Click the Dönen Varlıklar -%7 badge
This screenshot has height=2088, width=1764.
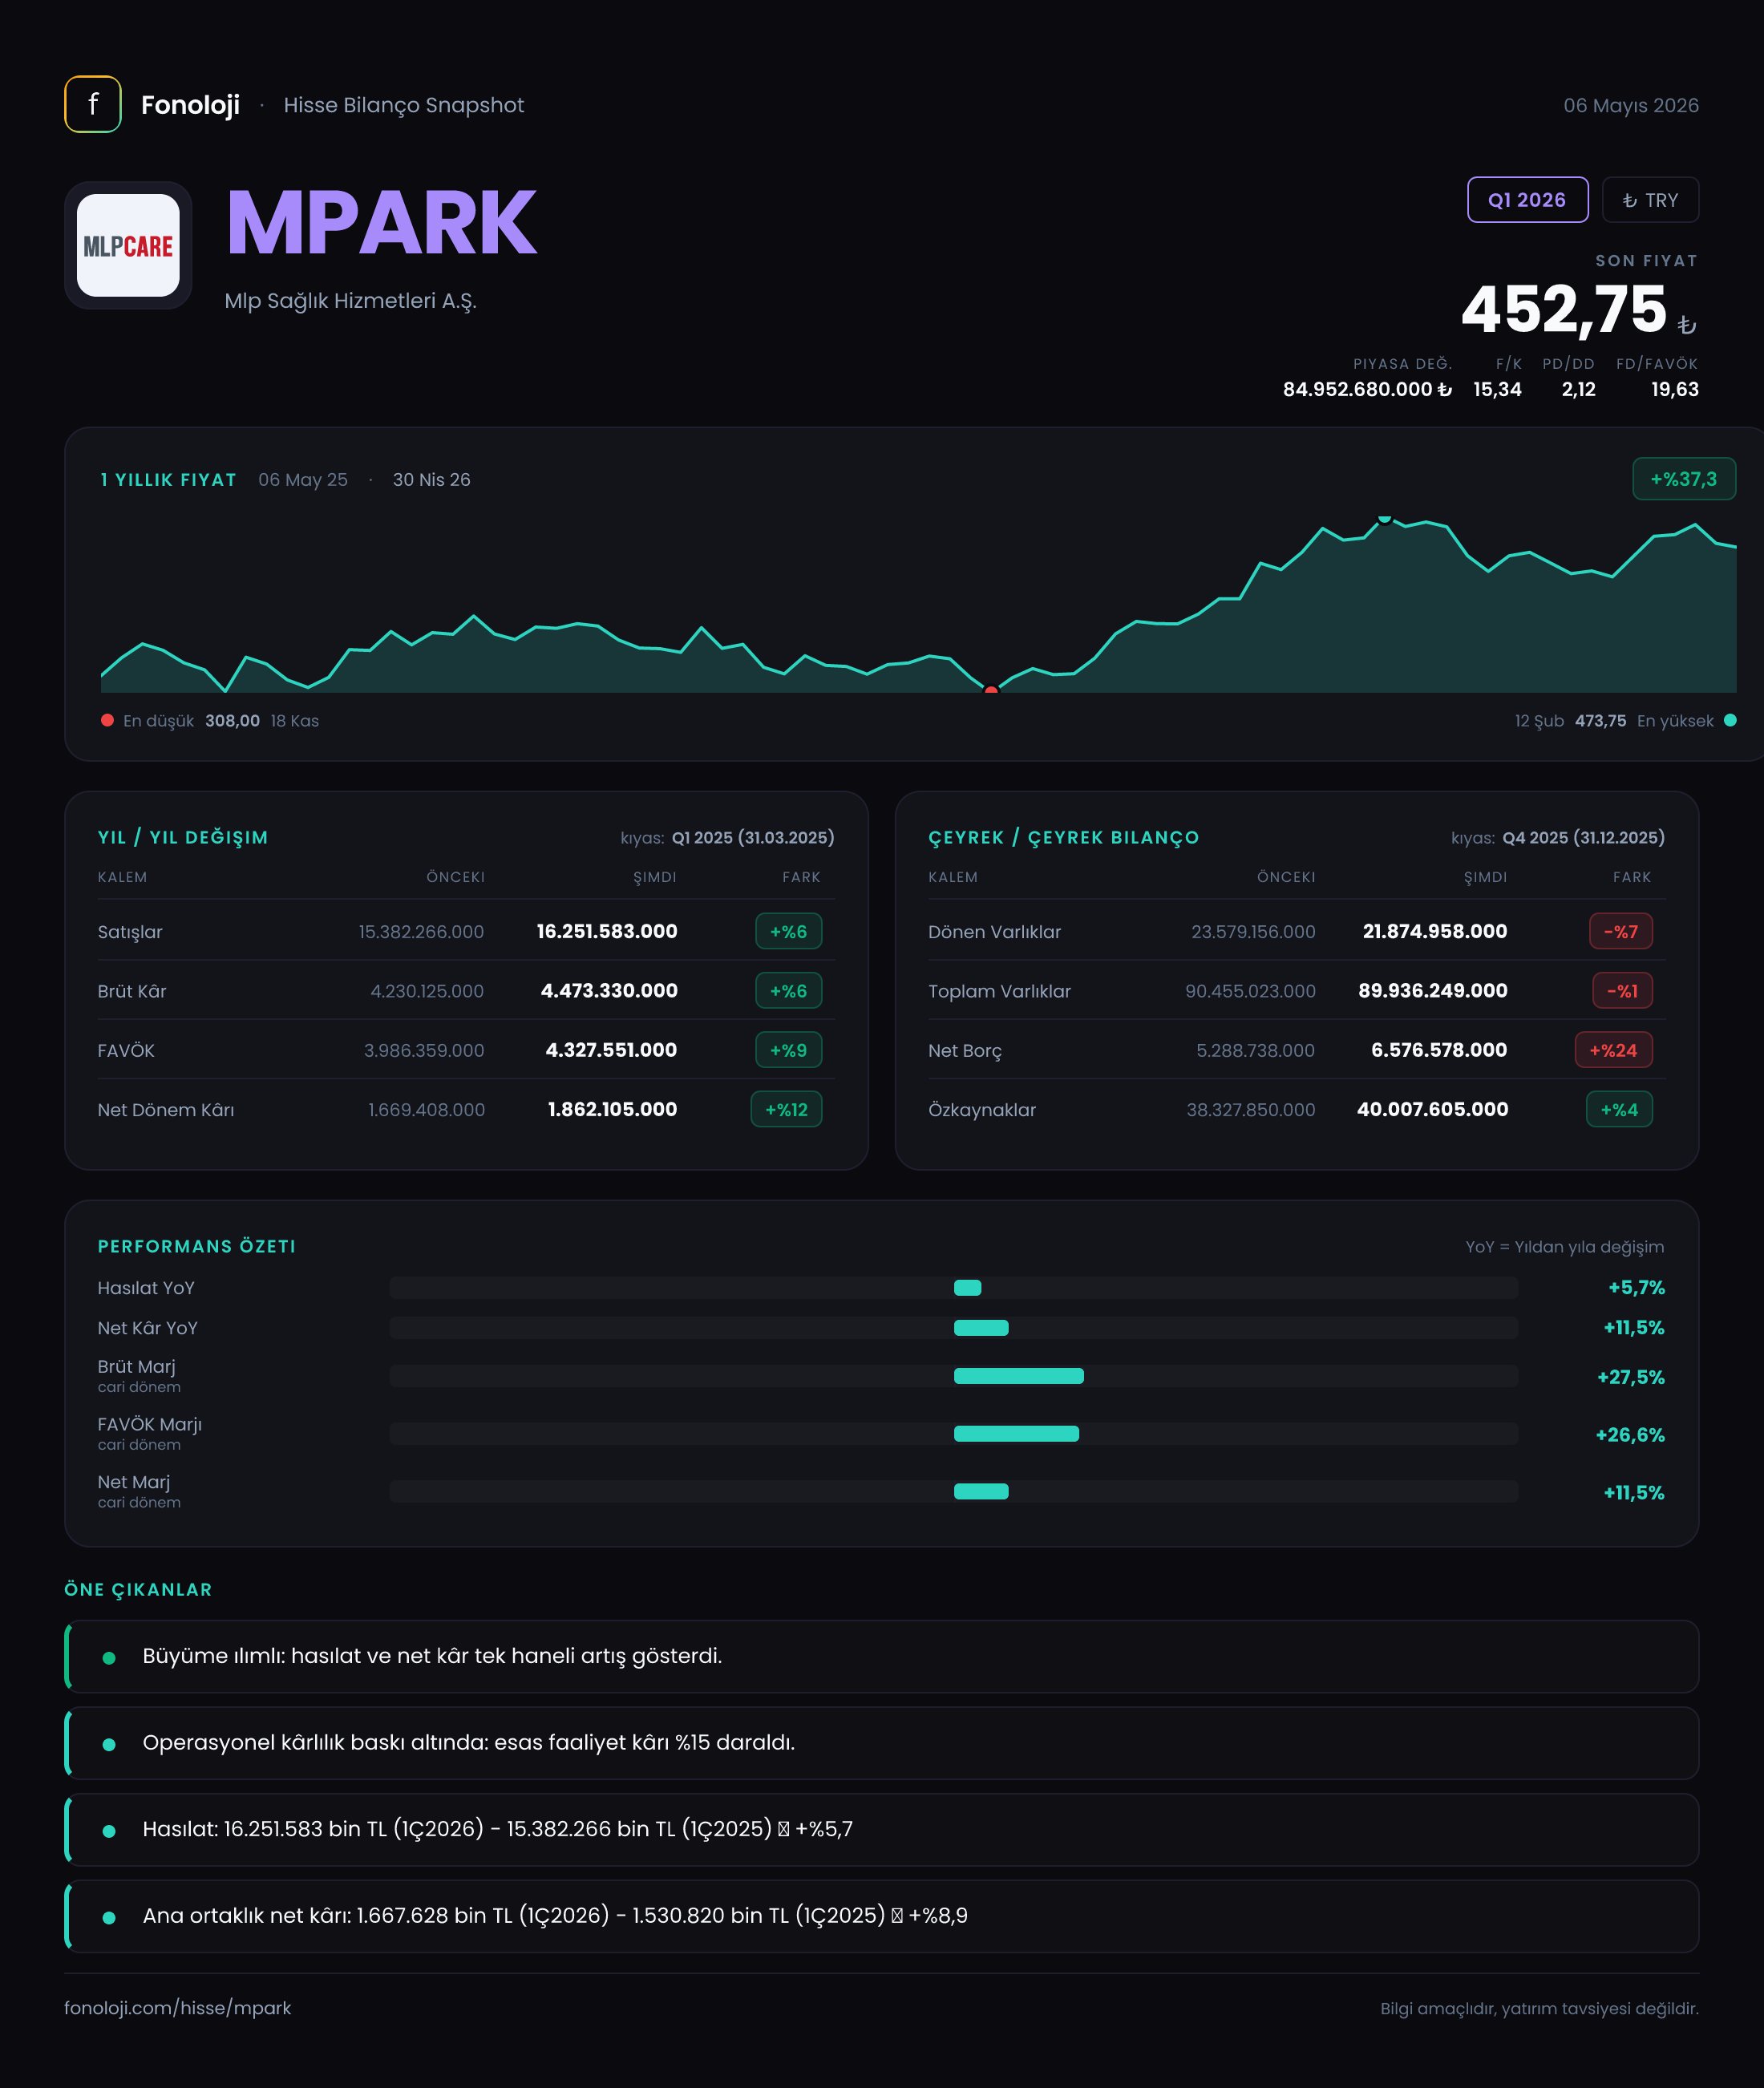(1621, 931)
